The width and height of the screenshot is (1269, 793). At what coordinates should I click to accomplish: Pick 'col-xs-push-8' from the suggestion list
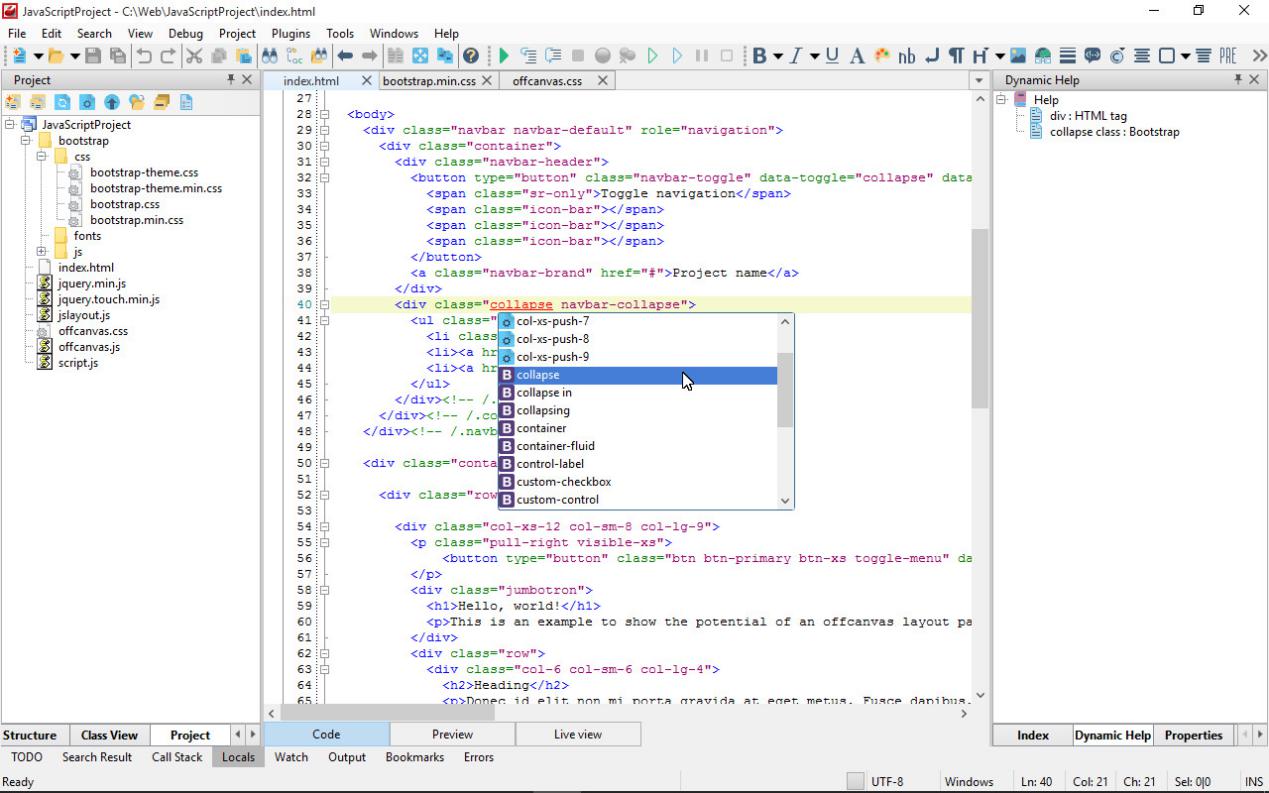coord(637,339)
